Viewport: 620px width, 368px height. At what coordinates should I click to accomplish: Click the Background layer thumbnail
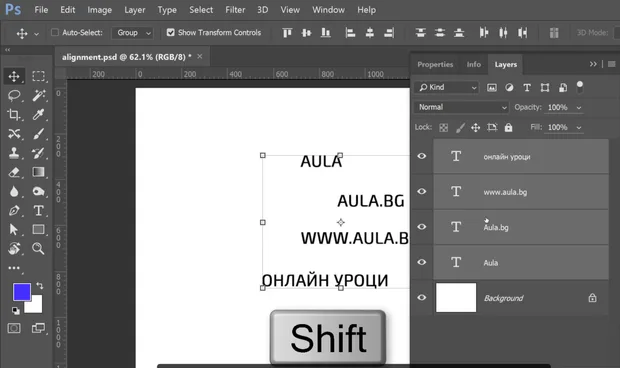coord(456,297)
